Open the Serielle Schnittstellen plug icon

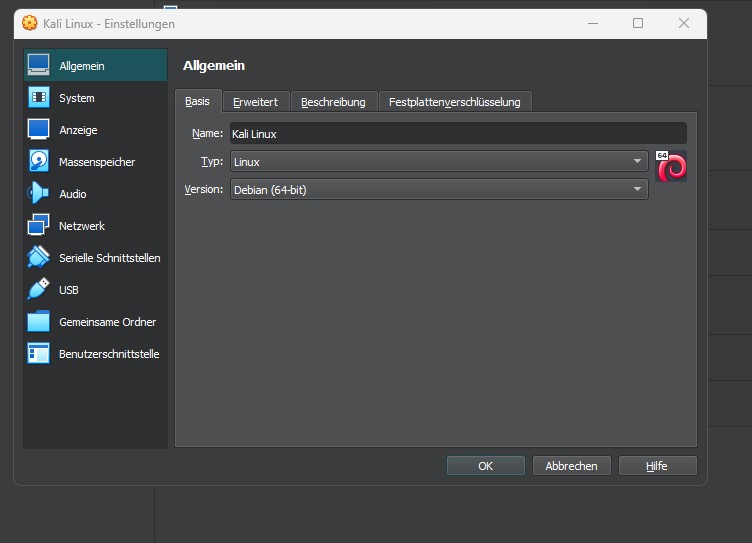[x=38, y=257]
